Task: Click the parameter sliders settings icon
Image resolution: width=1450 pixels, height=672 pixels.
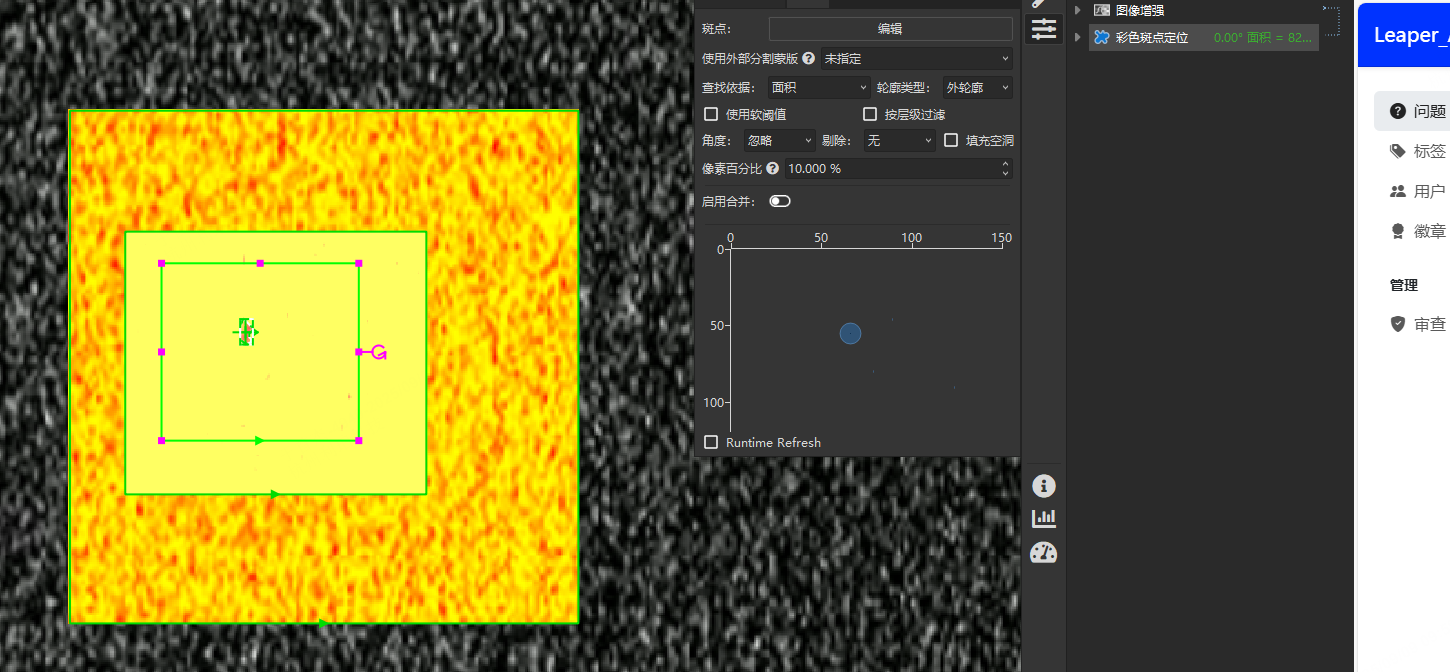Action: [x=1043, y=29]
